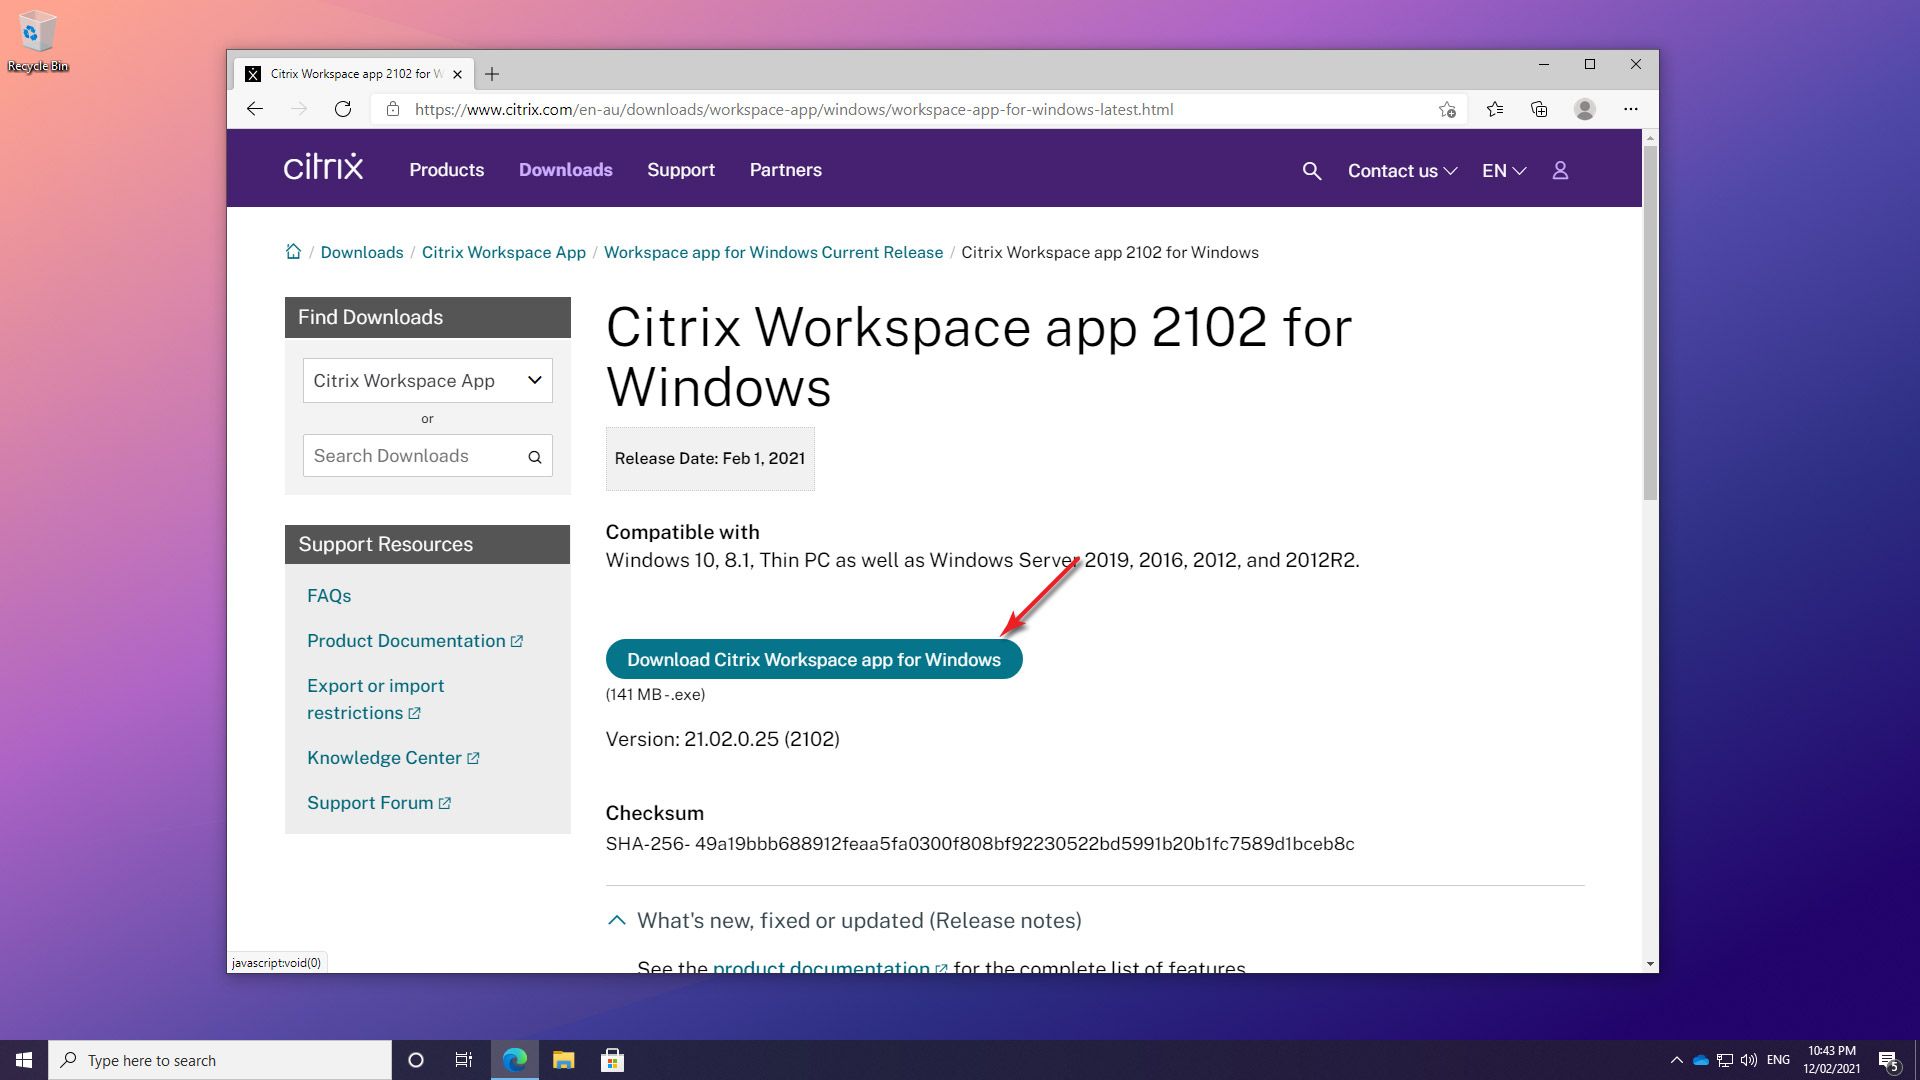Click the Search Downloads magnifier icon
The image size is (1920, 1080).
click(x=535, y=457)
